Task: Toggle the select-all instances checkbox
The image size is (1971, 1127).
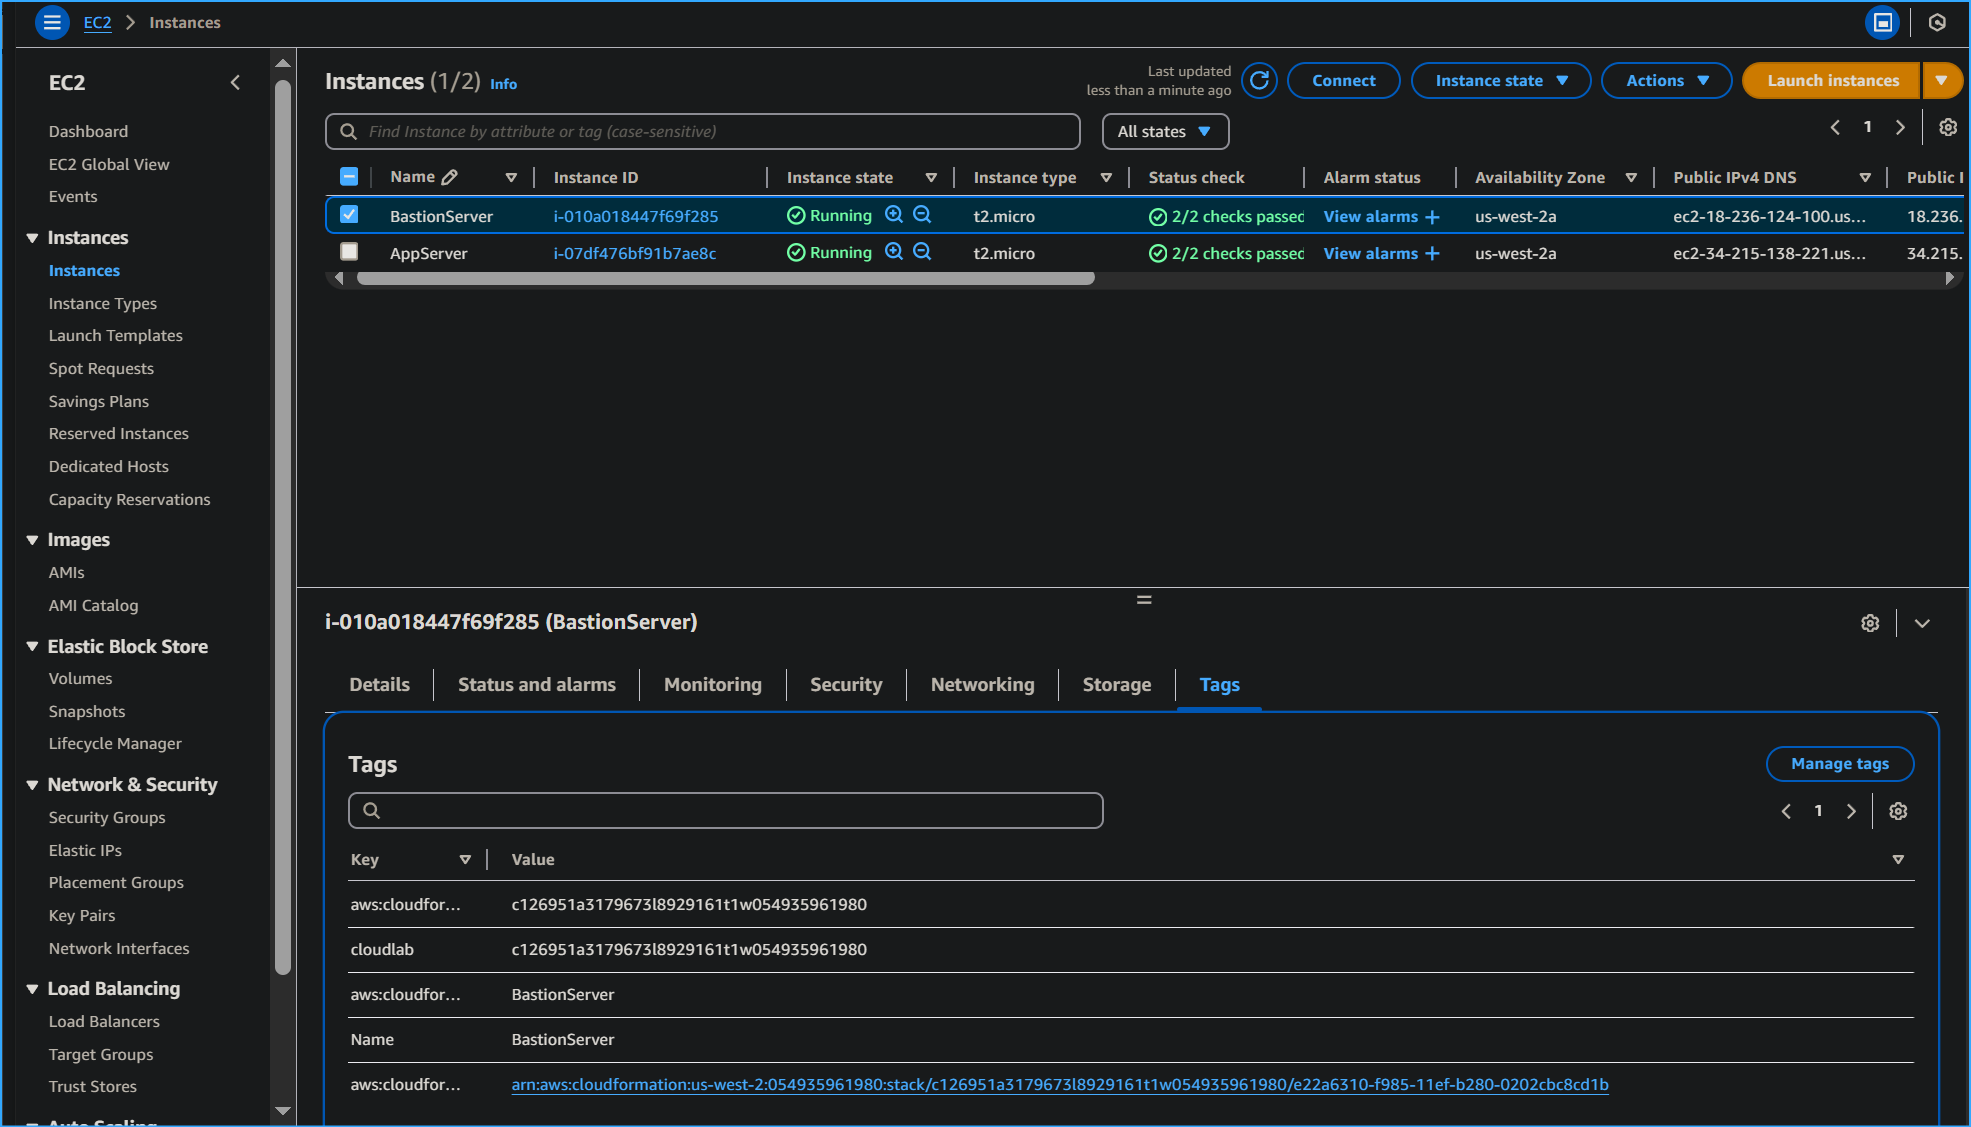Action: pos(349,175)
